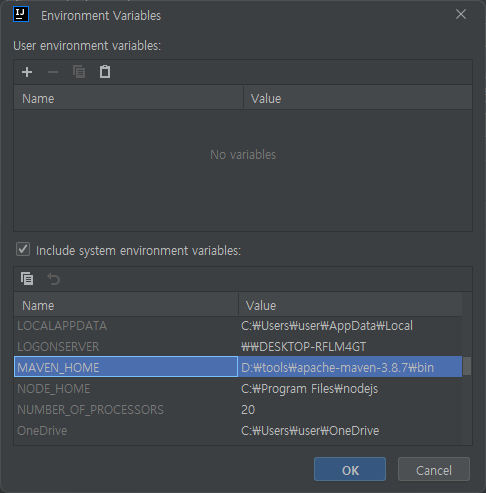Viewport: 486px width, 493px height.
Task: Paste variables from clipboard icon
Action: 105,72
